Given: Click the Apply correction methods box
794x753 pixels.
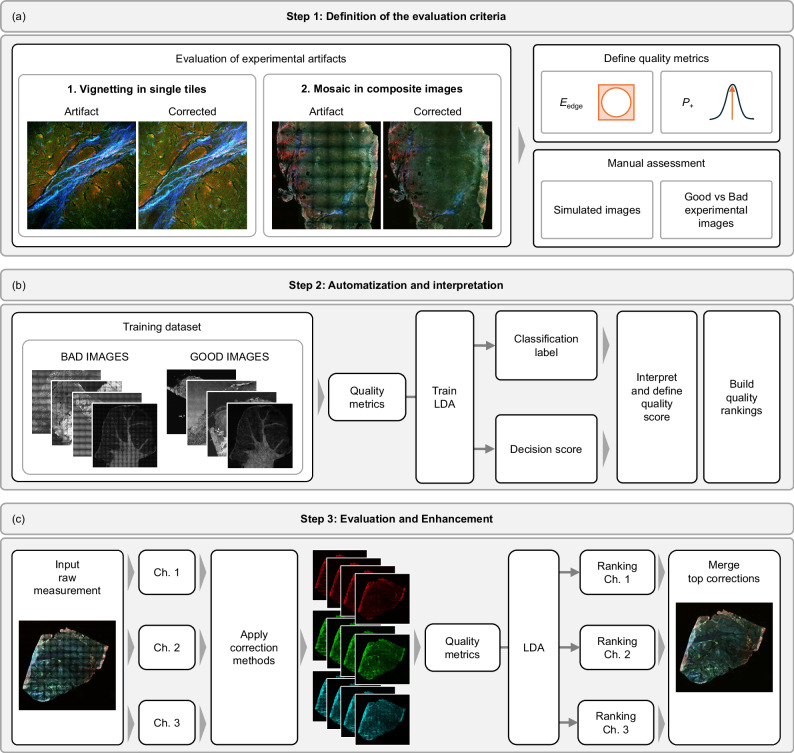Looking at the screenshot, I should (254, 647).
